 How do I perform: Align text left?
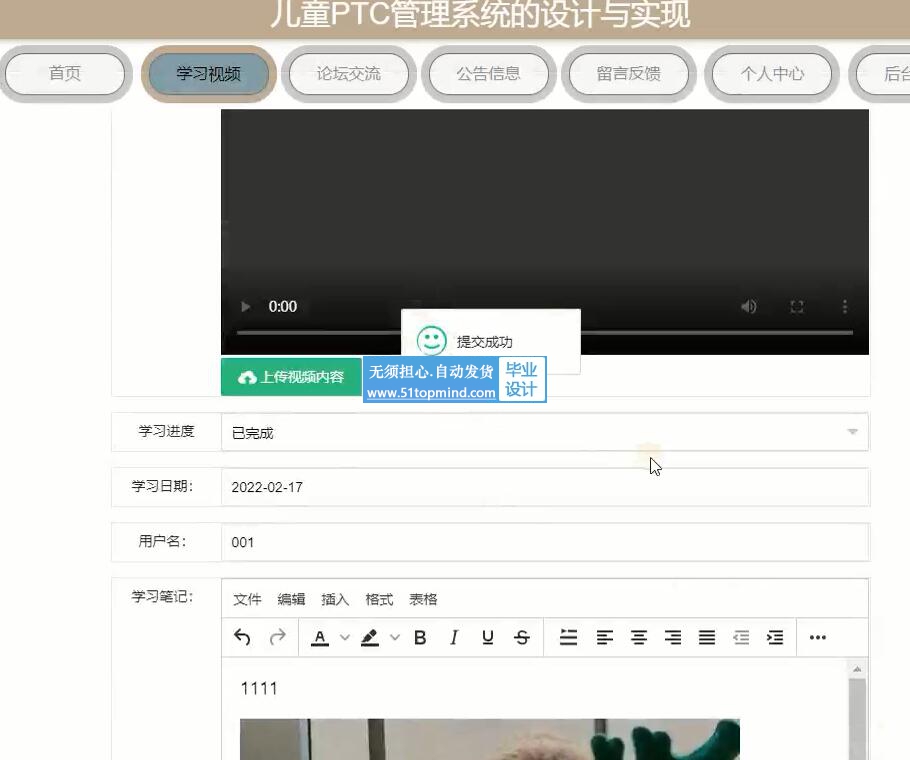pyautogui.click(x=605, y=638)
